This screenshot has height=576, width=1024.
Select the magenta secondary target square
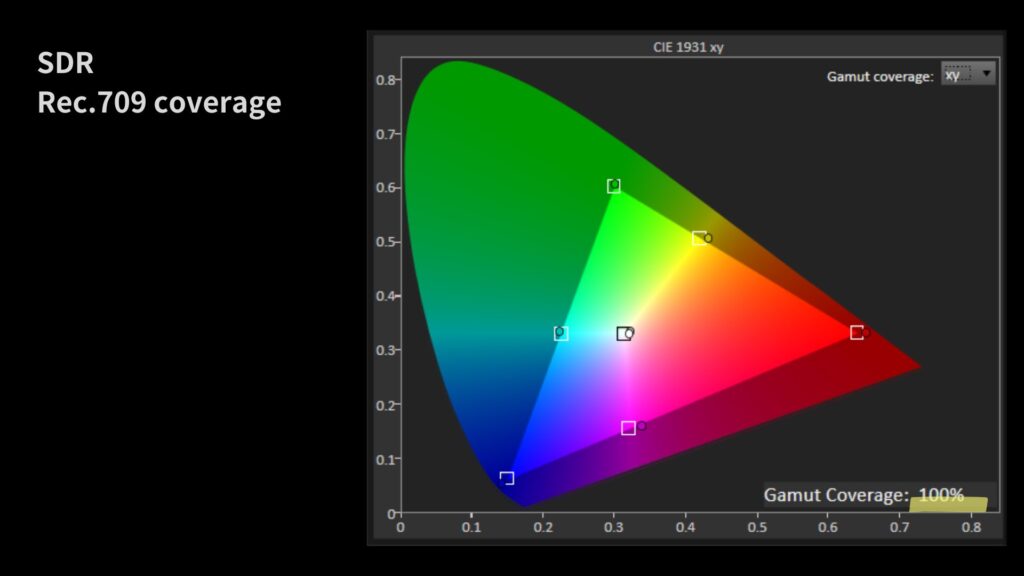pyautogui.click(x=628, y=428)
